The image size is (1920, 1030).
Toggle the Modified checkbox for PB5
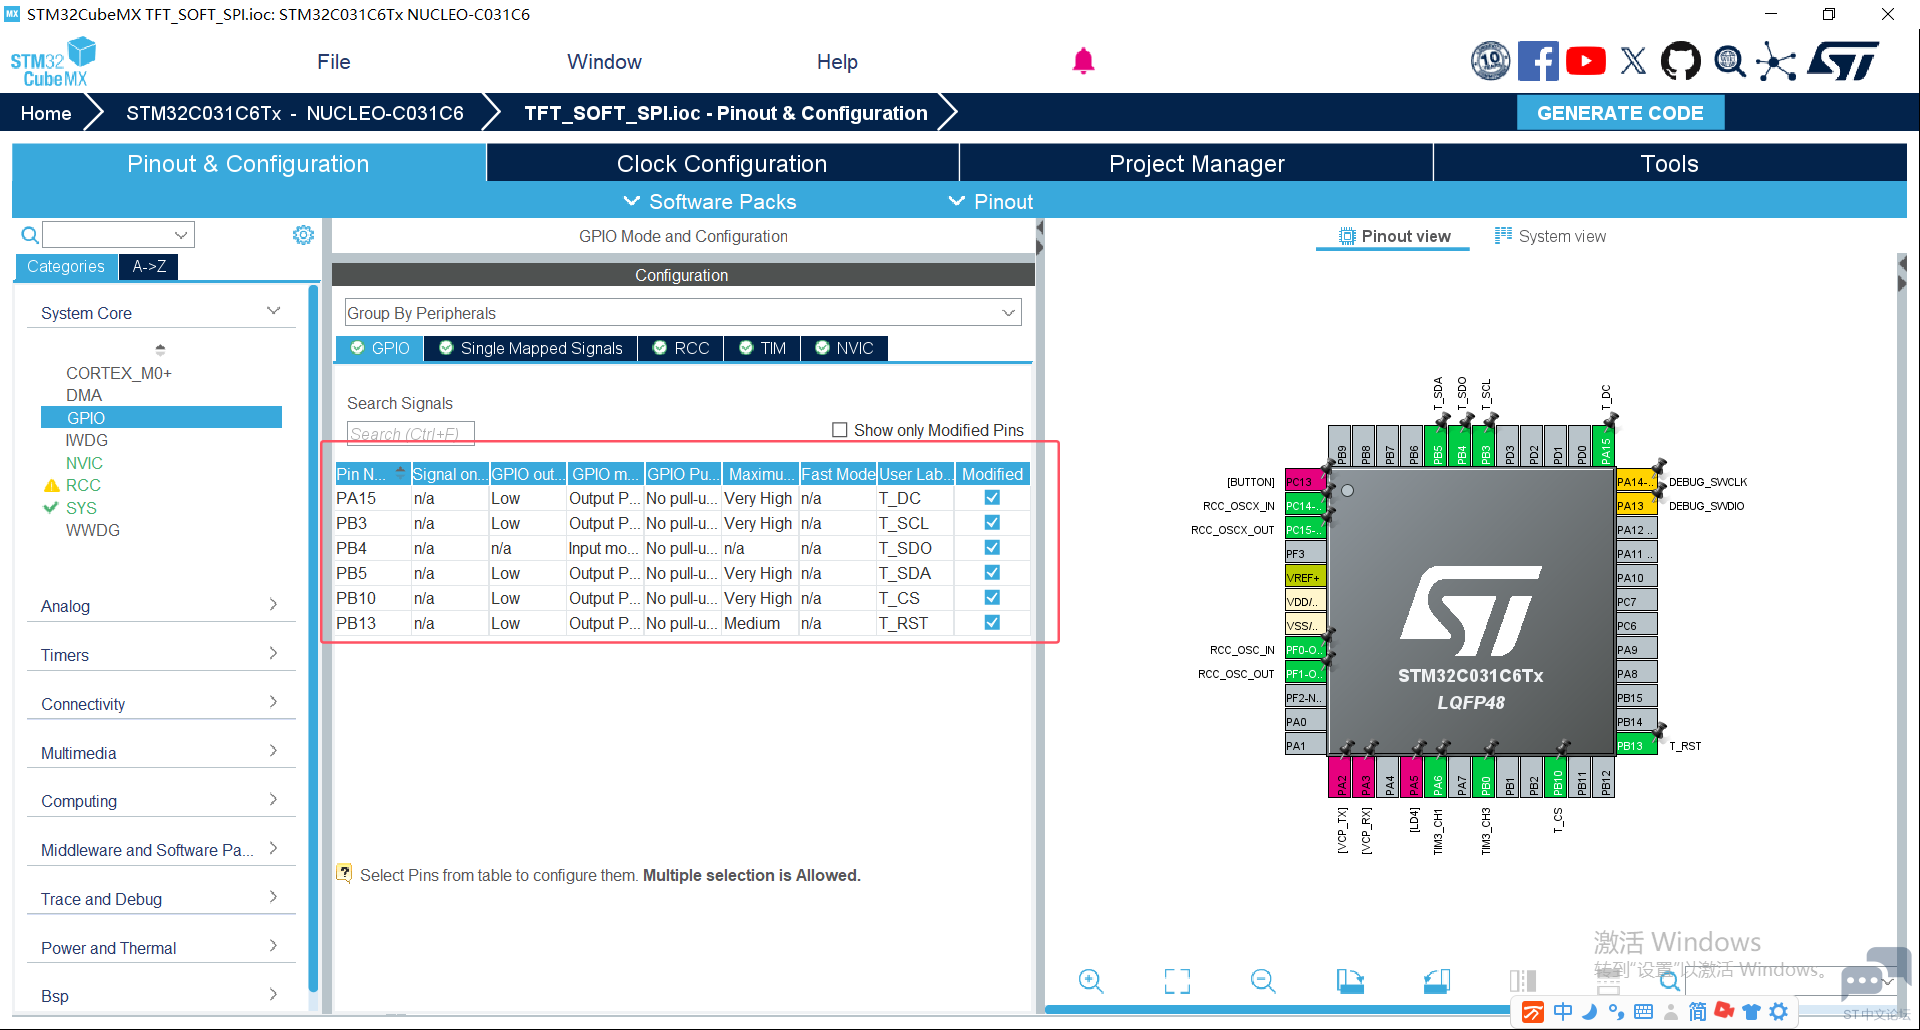992,572
